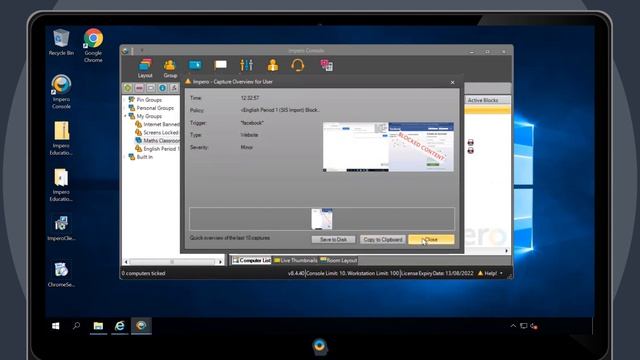Click the blue info group-panel icon
The width and height of the screenshot is (640, 360).
162,88
